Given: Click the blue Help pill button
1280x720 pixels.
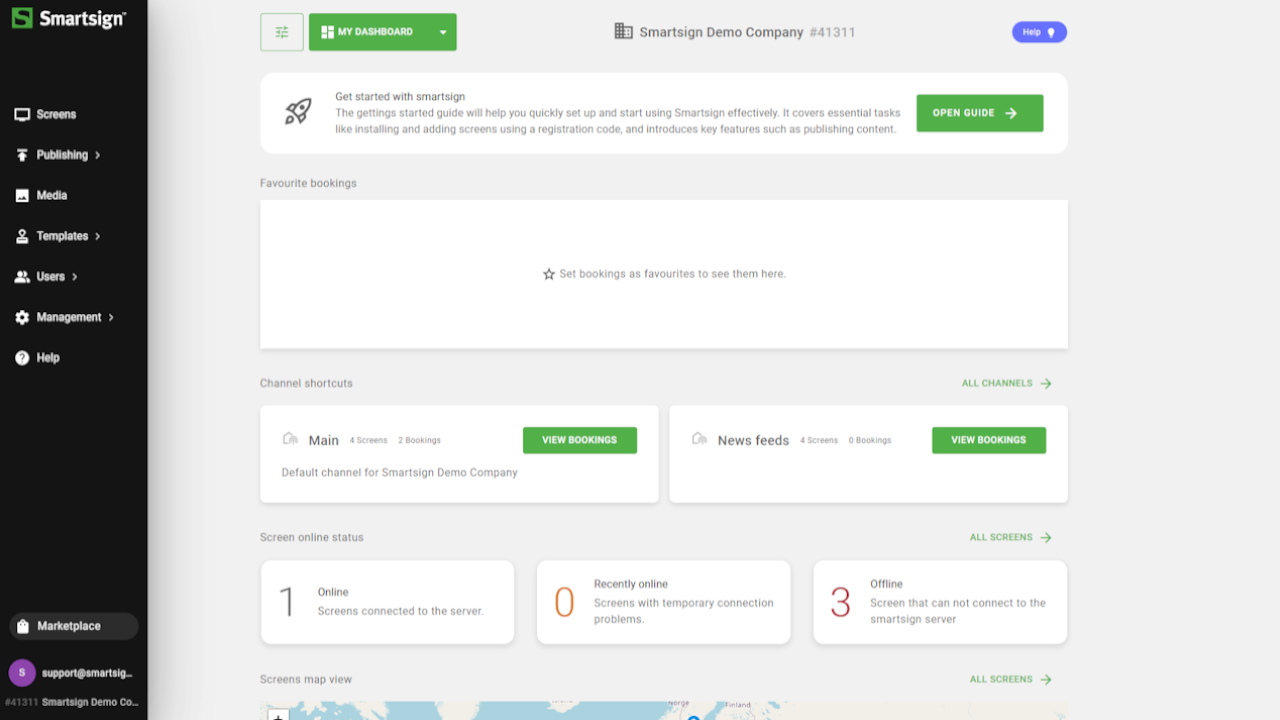Looking at the screenshot, I should (x=1039, y=32).
